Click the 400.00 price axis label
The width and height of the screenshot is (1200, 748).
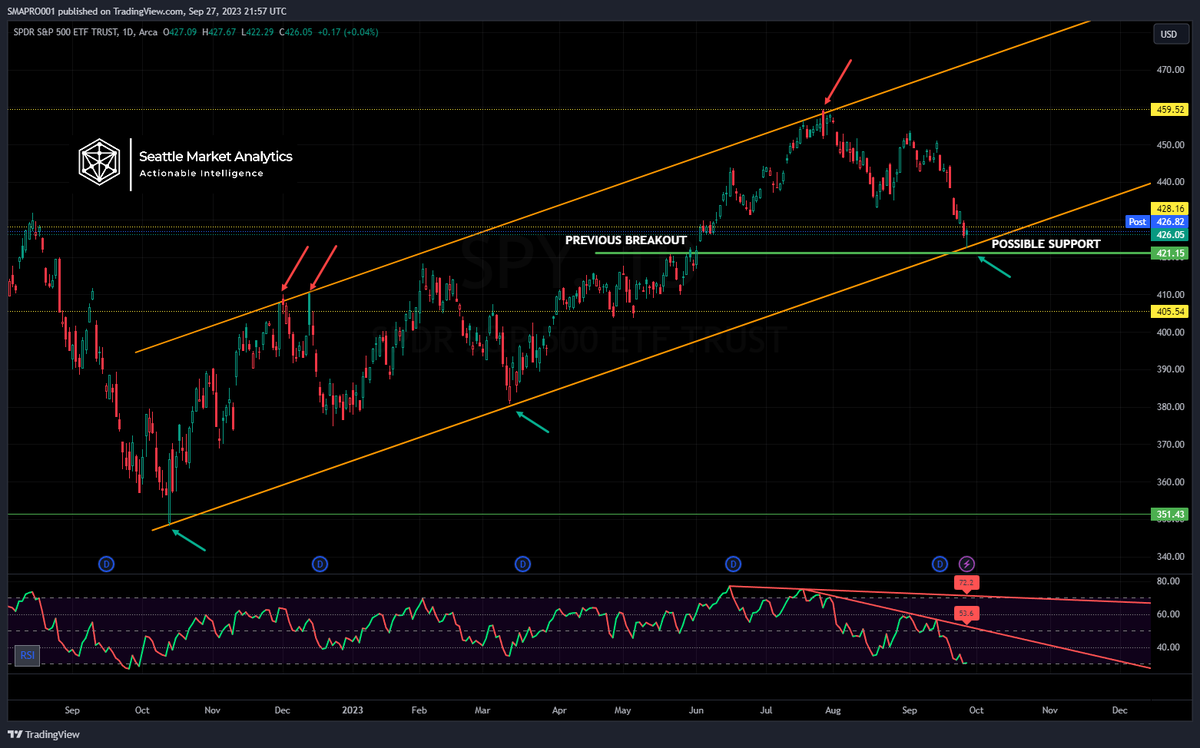1170,332
